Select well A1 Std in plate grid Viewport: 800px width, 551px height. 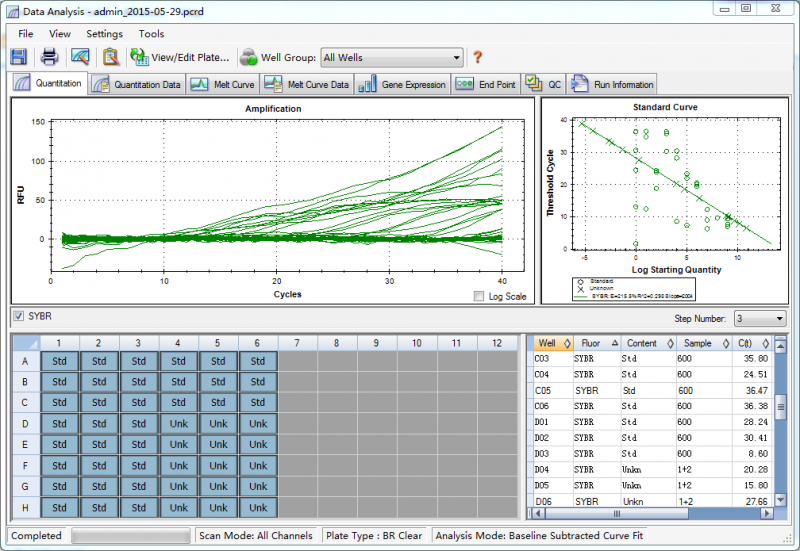point(59,361)
